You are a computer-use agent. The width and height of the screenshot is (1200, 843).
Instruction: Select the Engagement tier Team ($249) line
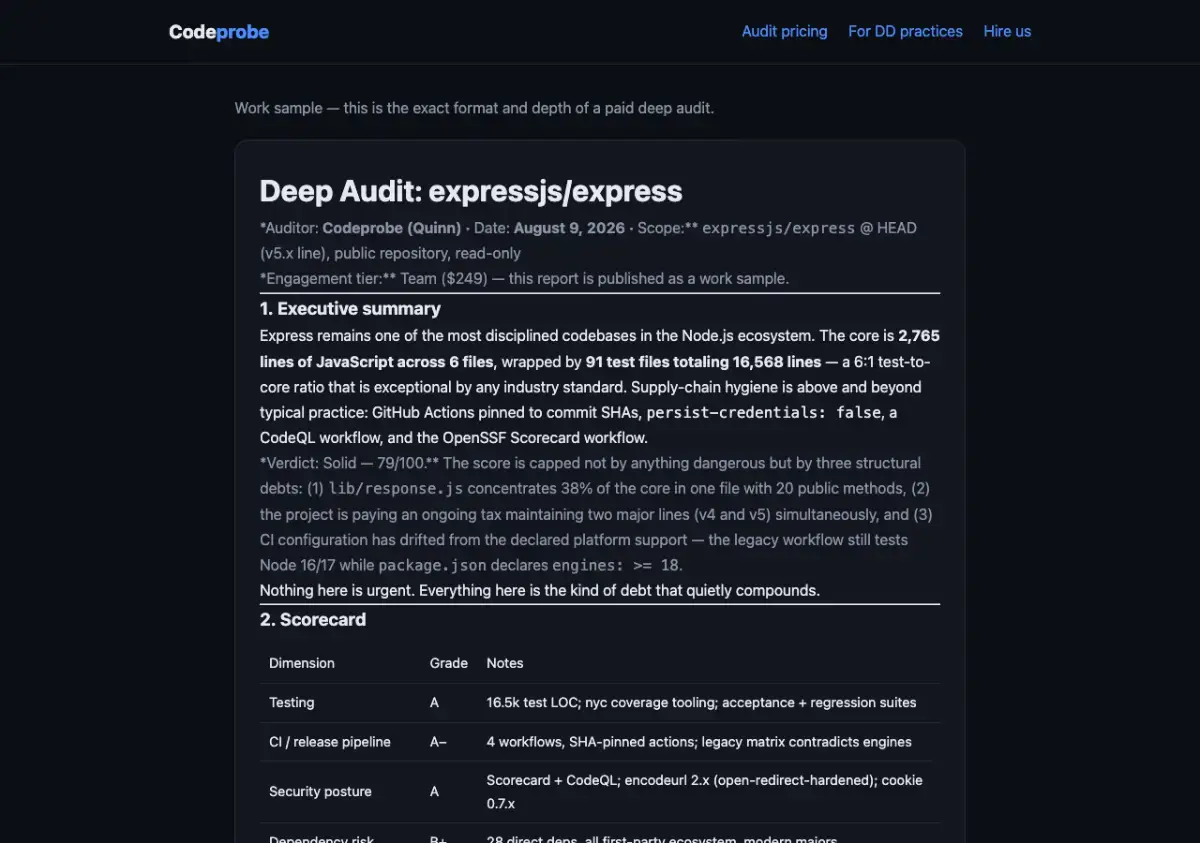click(x=524, y=278)
